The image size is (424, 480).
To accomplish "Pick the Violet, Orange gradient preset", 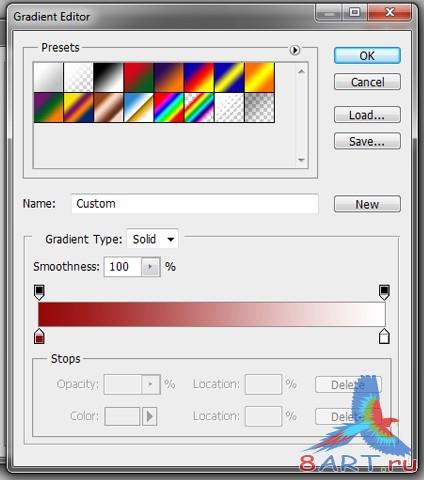I will (169, 77).
